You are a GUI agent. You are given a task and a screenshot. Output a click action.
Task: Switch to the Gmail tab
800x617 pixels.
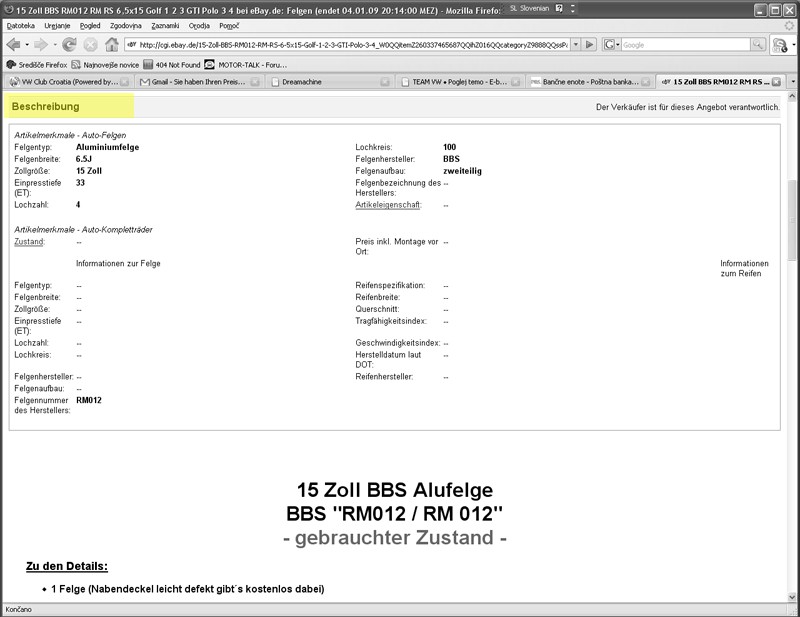click(x=199, y=82)
